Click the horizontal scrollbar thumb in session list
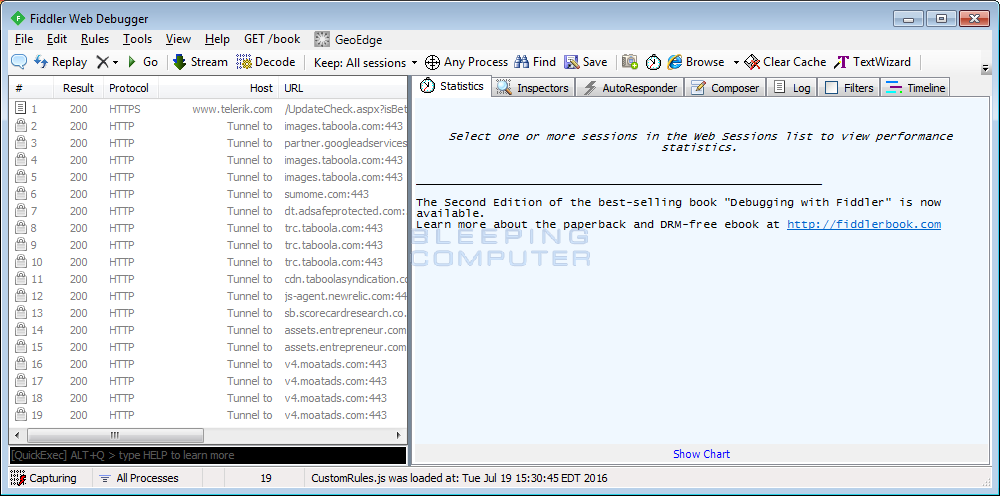1000x496 pixels. 114,435
